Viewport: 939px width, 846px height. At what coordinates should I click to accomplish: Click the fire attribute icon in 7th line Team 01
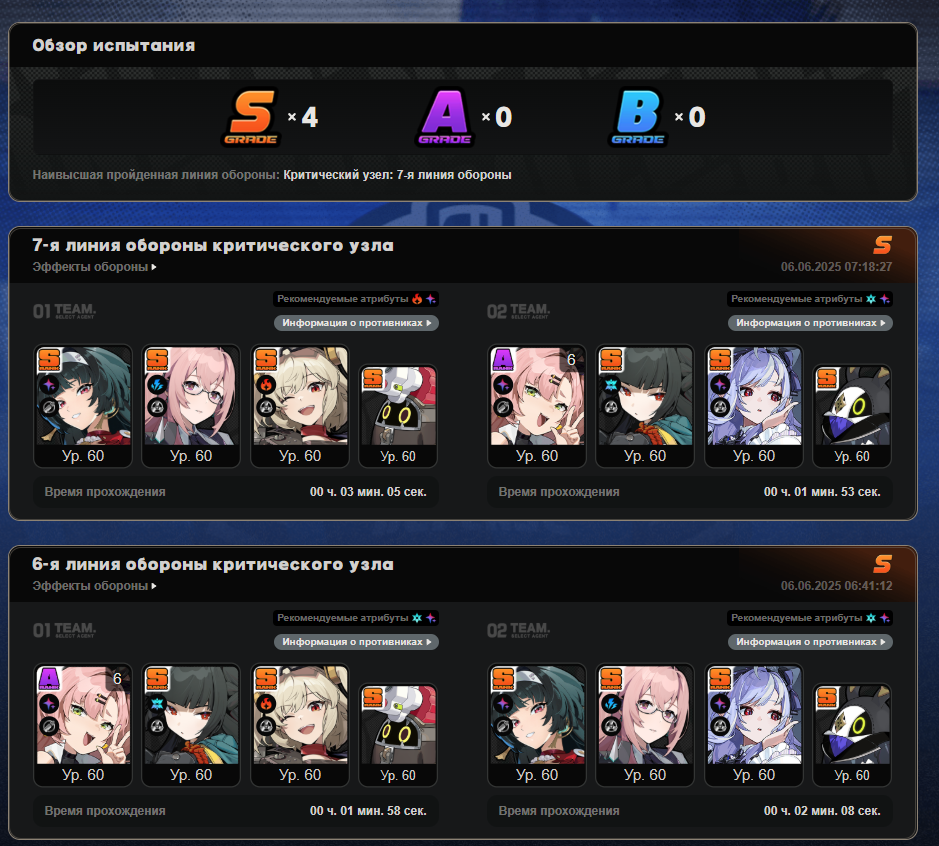(417, 299)
